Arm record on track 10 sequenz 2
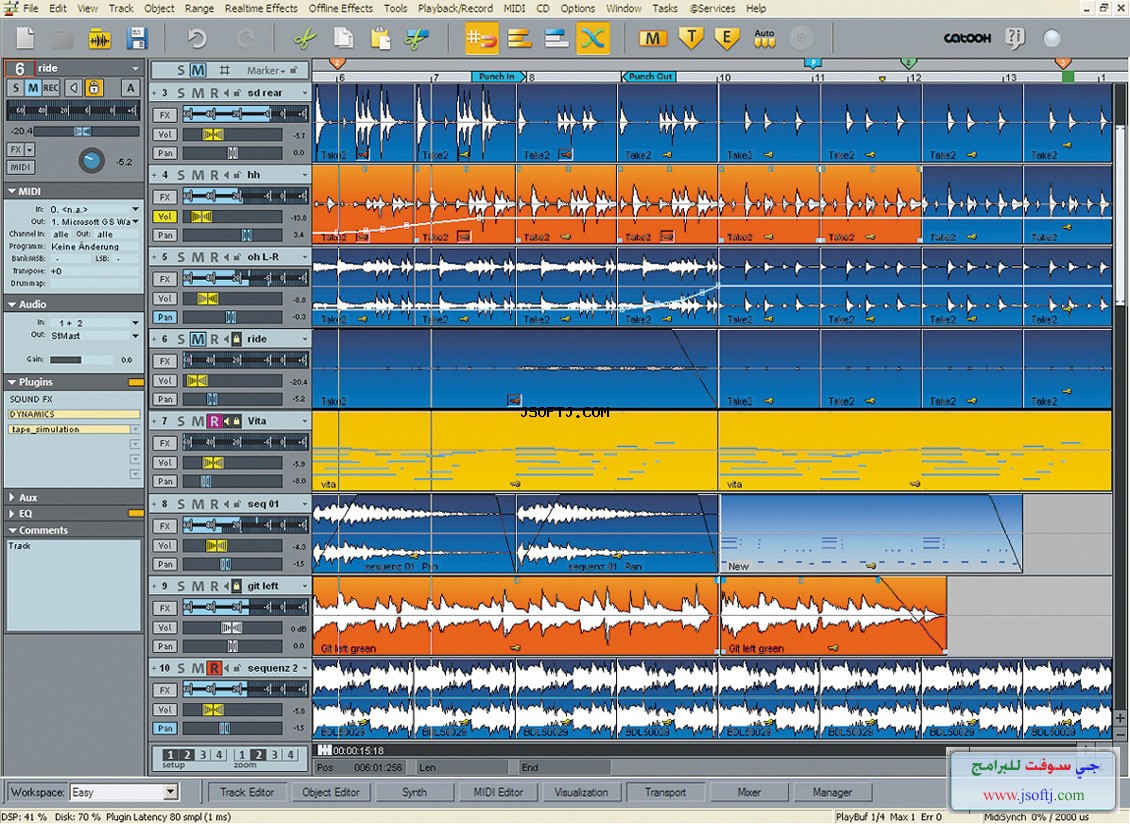This screenshot has width=1130, height=824. (214, 668)
